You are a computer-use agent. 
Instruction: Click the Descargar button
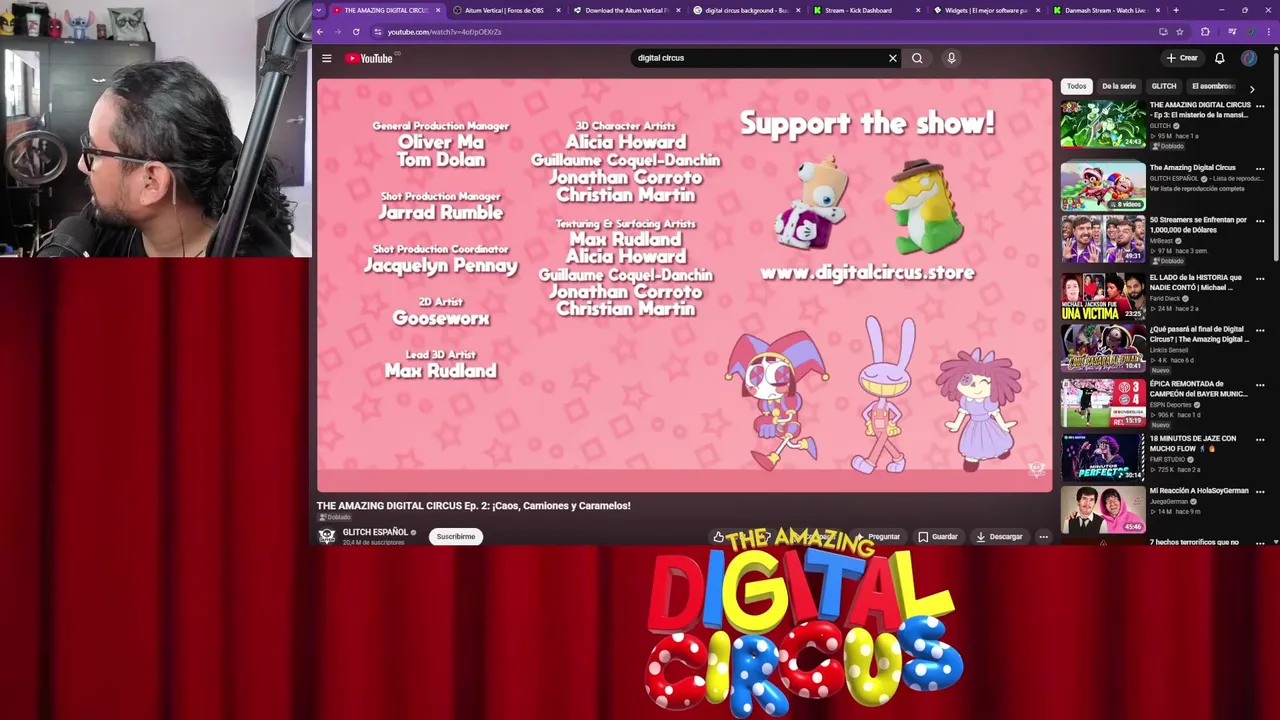tap(999, 537)
